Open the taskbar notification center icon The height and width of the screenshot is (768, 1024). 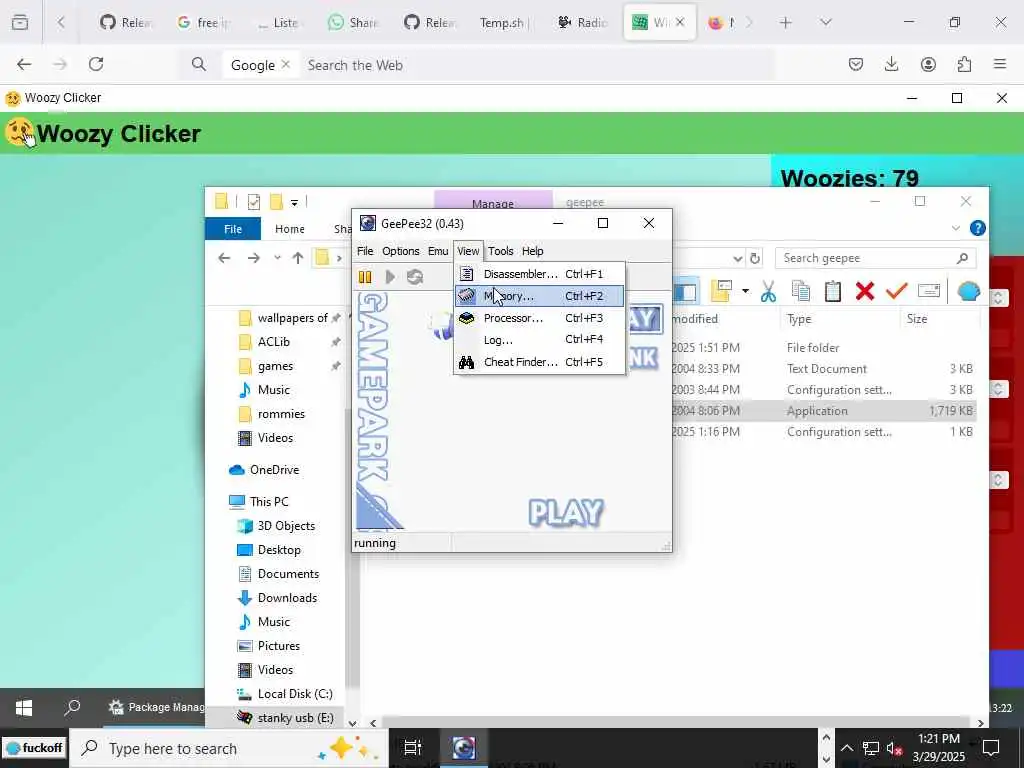tap(991, 748)
